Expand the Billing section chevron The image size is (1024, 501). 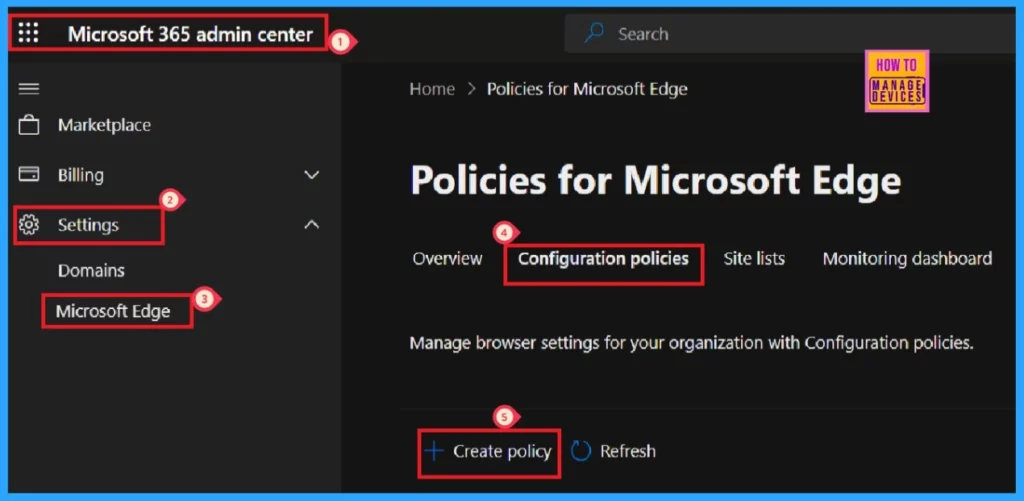tap(312, 175)
